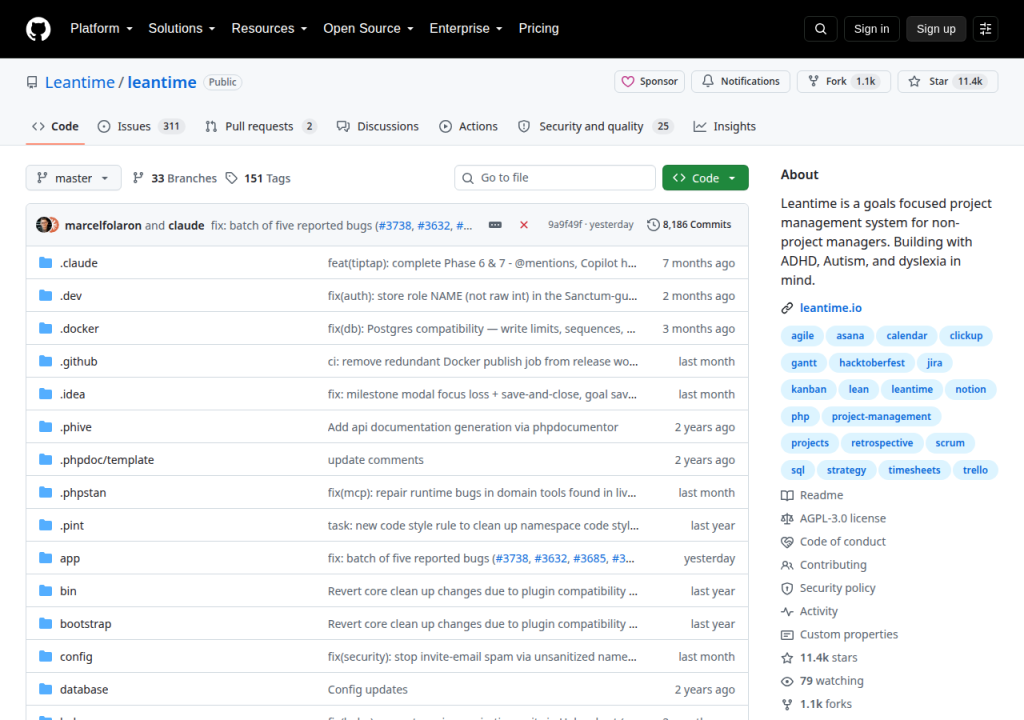Click the failed checks red X icon
The width and height of the screenshot is (1024, 720).
524,225
